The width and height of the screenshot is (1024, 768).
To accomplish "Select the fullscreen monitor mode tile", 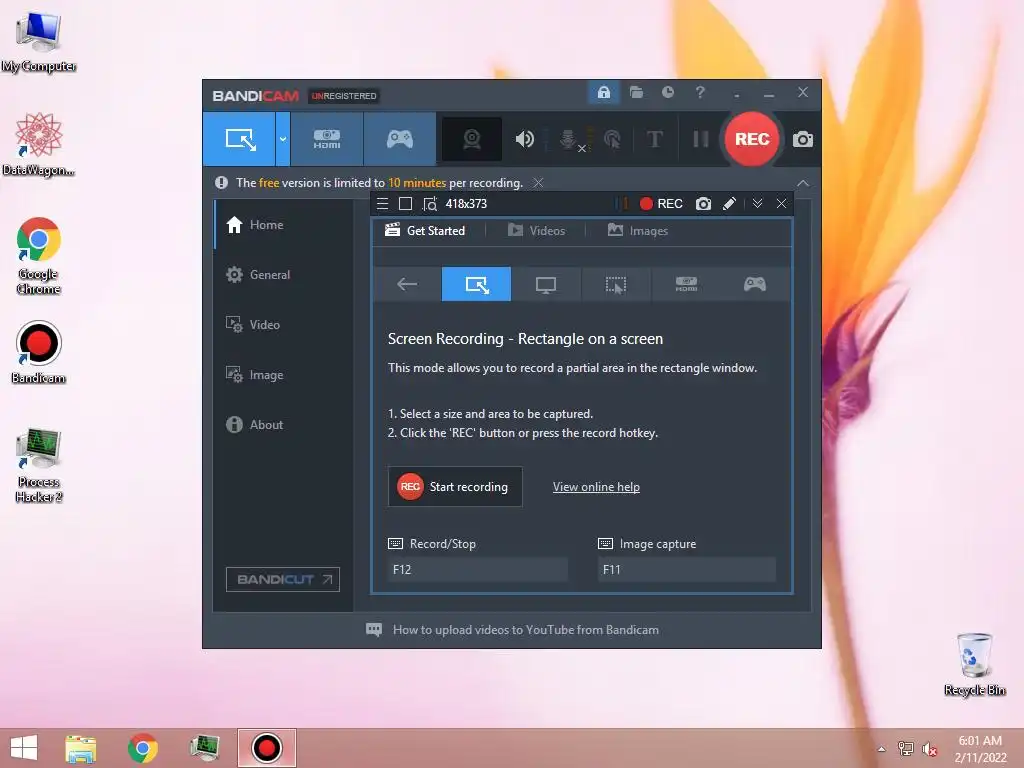I will tap(546, 284).
